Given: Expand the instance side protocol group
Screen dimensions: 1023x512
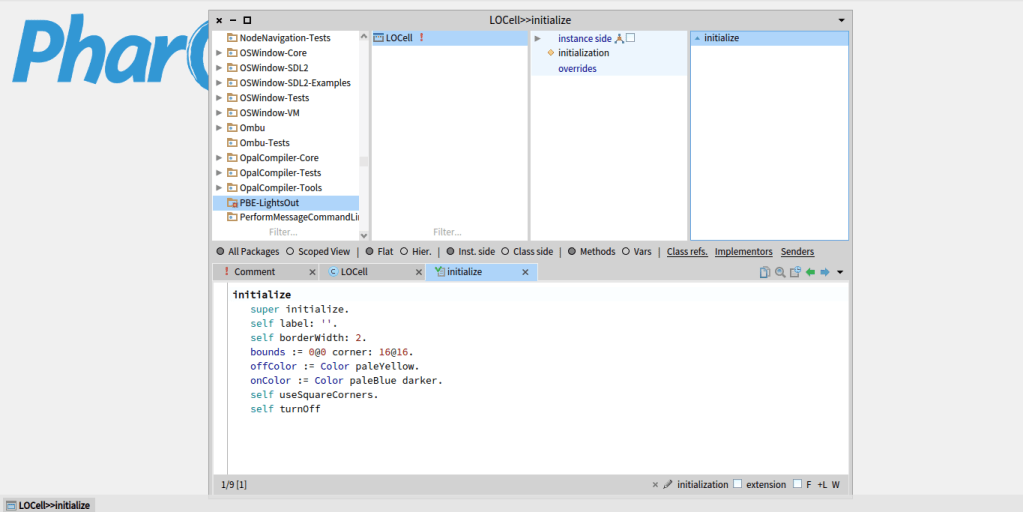Looking at the screenshot, I should (538, 38).
